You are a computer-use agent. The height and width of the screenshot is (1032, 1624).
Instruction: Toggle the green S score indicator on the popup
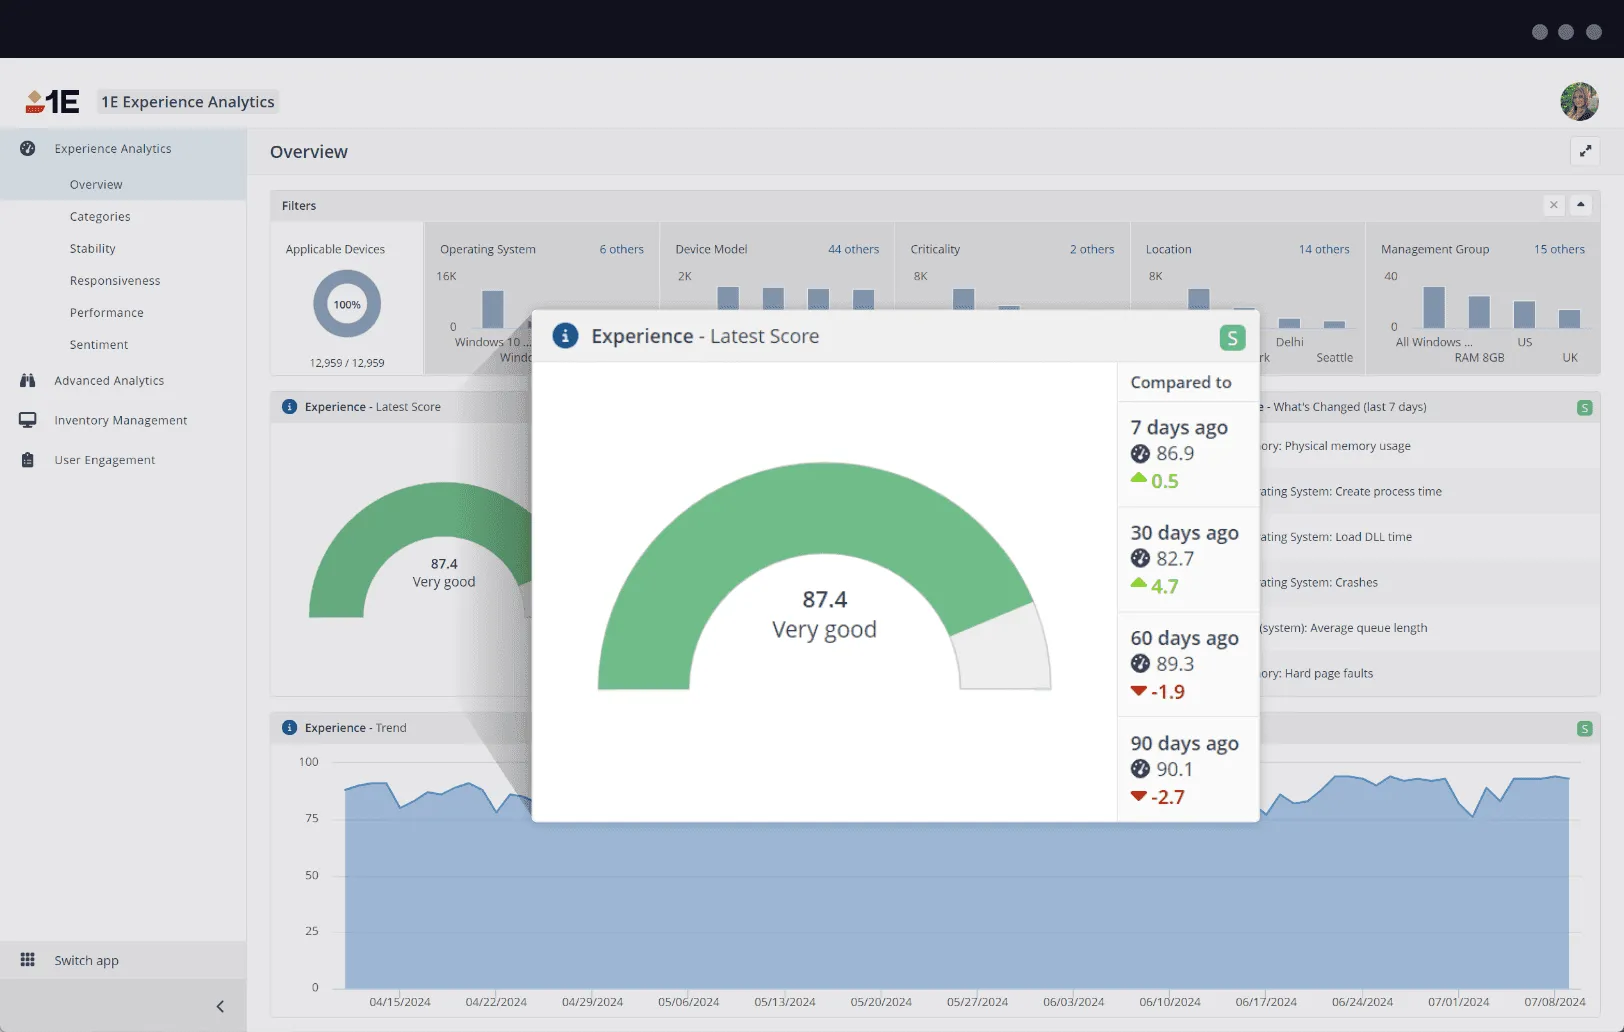(x=1233, y=338)
